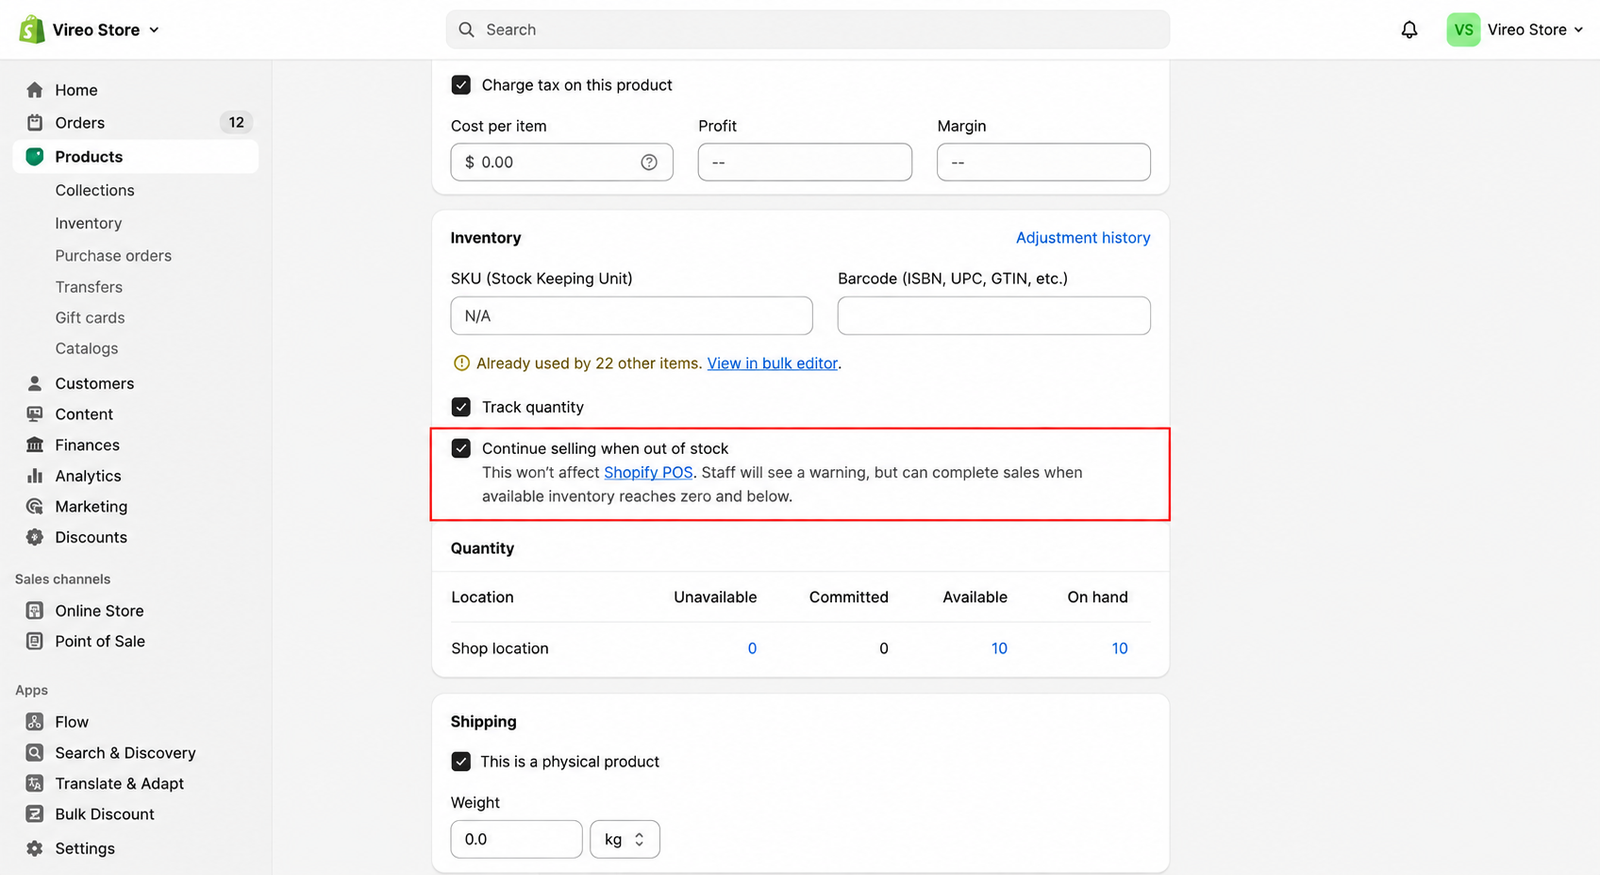The width and height of the screenshot is (1600, 875).
Task: Click the Cost per item field
Action: (x=562, y=162)
